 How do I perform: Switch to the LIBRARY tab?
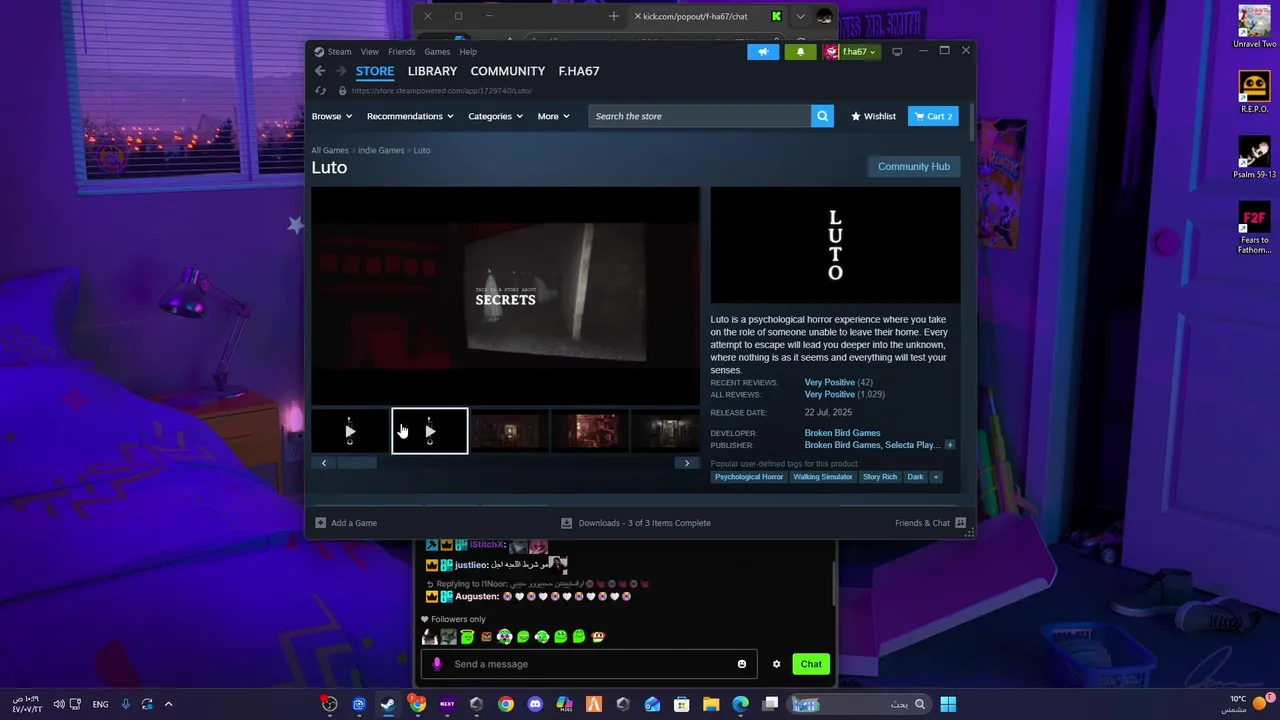[x=432, y=71]
